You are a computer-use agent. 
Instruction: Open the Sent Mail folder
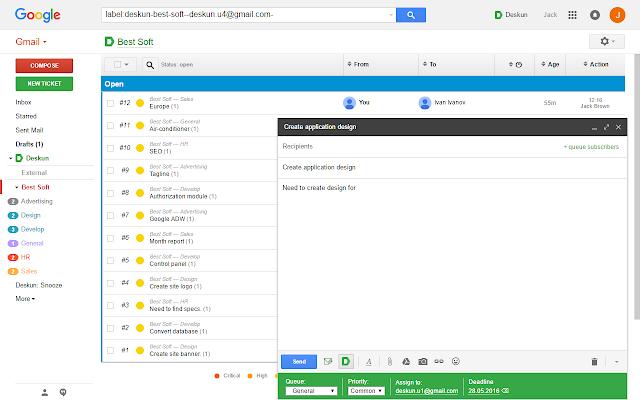tap(33, 130)
